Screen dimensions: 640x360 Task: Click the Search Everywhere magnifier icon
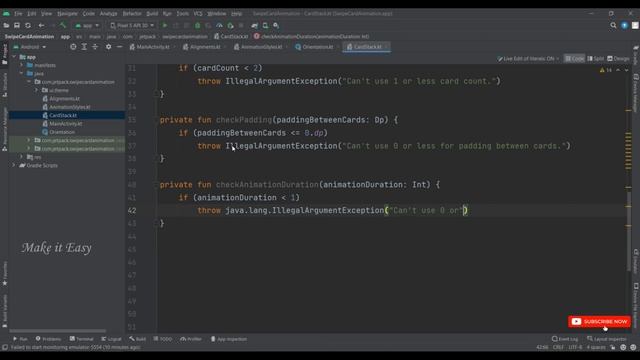tap(613, 25)
